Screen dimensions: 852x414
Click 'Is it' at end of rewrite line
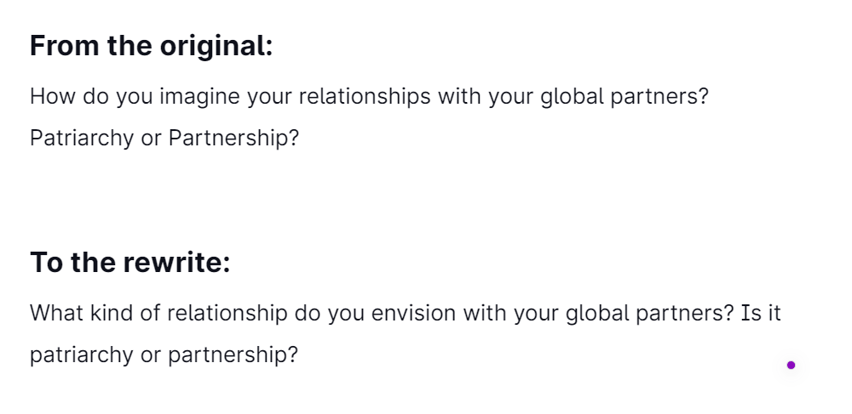[761, 313]
